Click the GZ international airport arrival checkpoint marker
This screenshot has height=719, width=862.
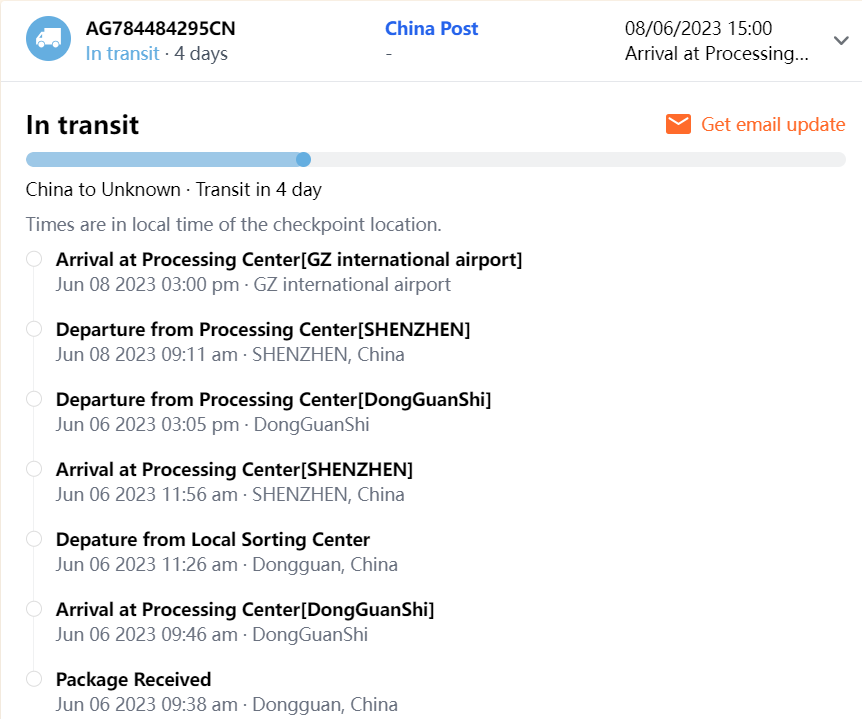pyautogui.click(x=34, y=259)
